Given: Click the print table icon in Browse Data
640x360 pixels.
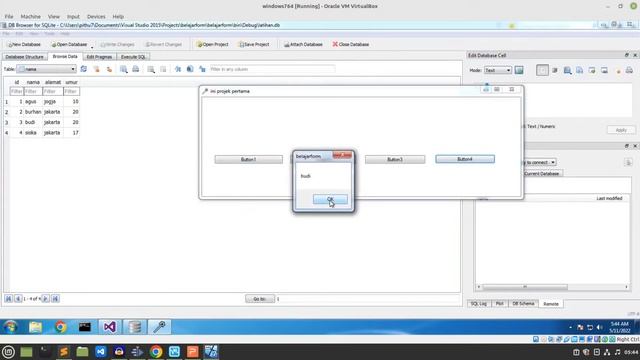Looking at the screenshot, I should 136,69.
